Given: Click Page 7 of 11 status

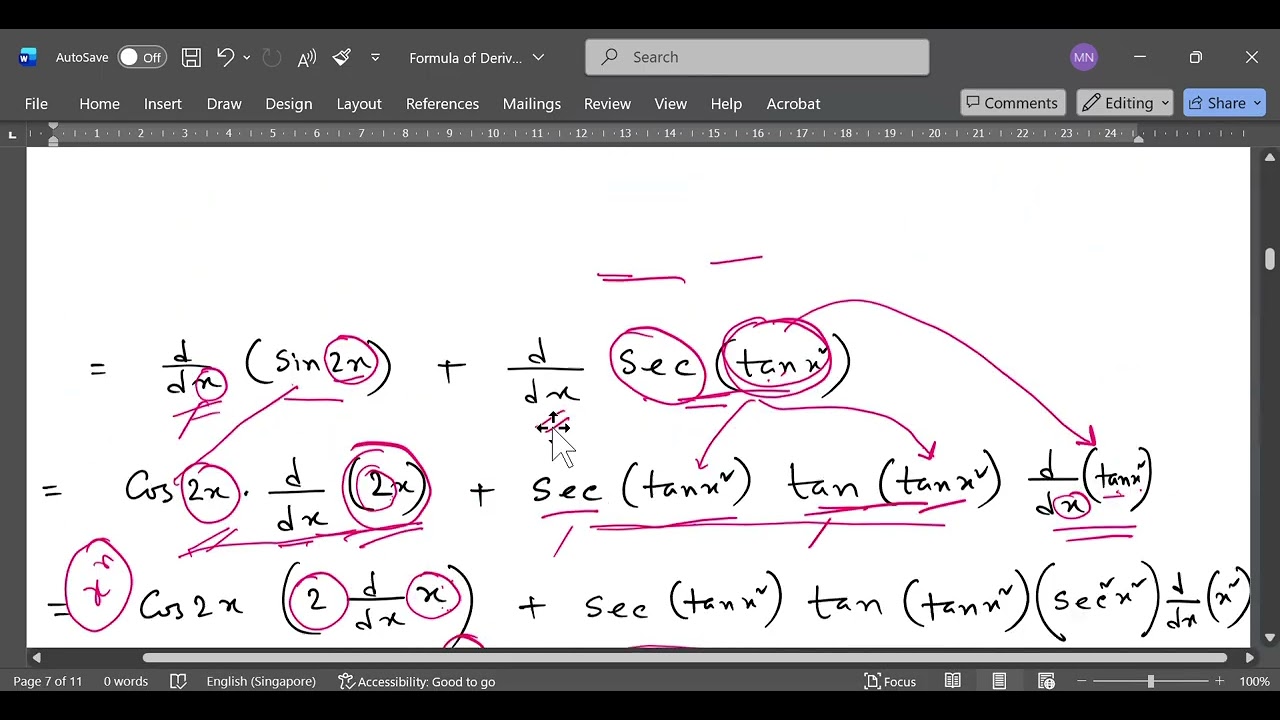Looking at the screenshot, I should coord(47,681).
